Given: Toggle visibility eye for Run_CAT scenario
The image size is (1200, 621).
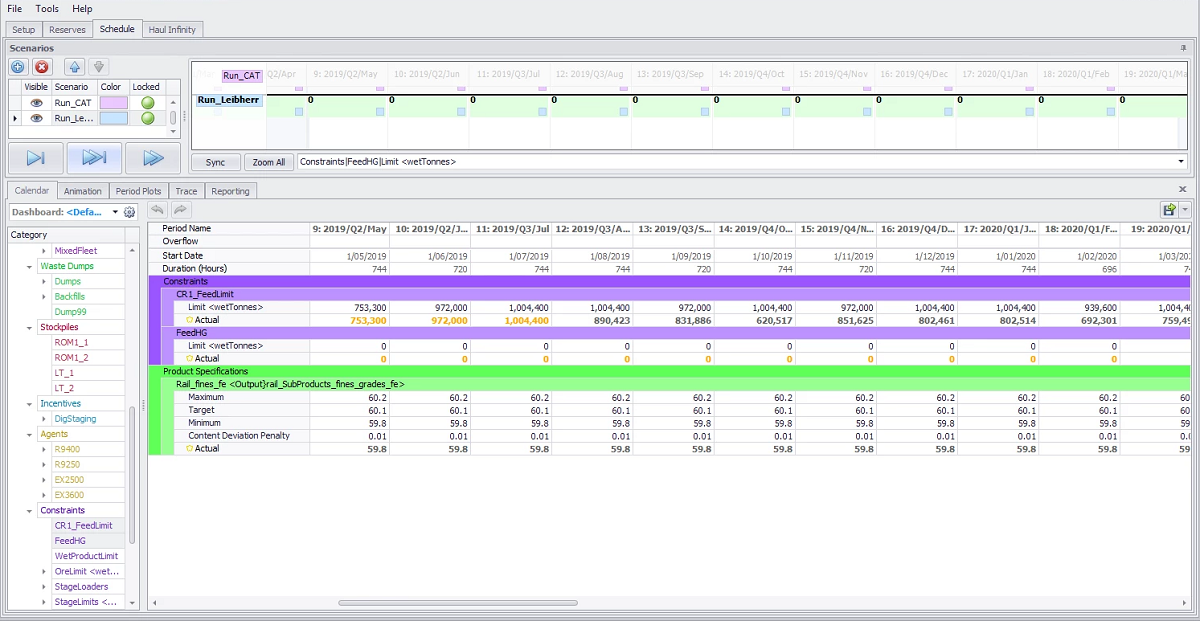Looking at the screenshot, I should pyautogui.click(x=36, y=102).
